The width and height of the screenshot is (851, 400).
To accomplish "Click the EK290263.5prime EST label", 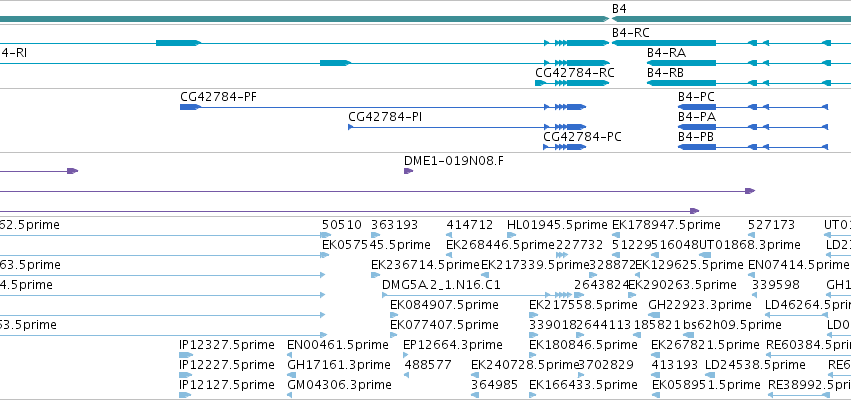I will point(682,285).
